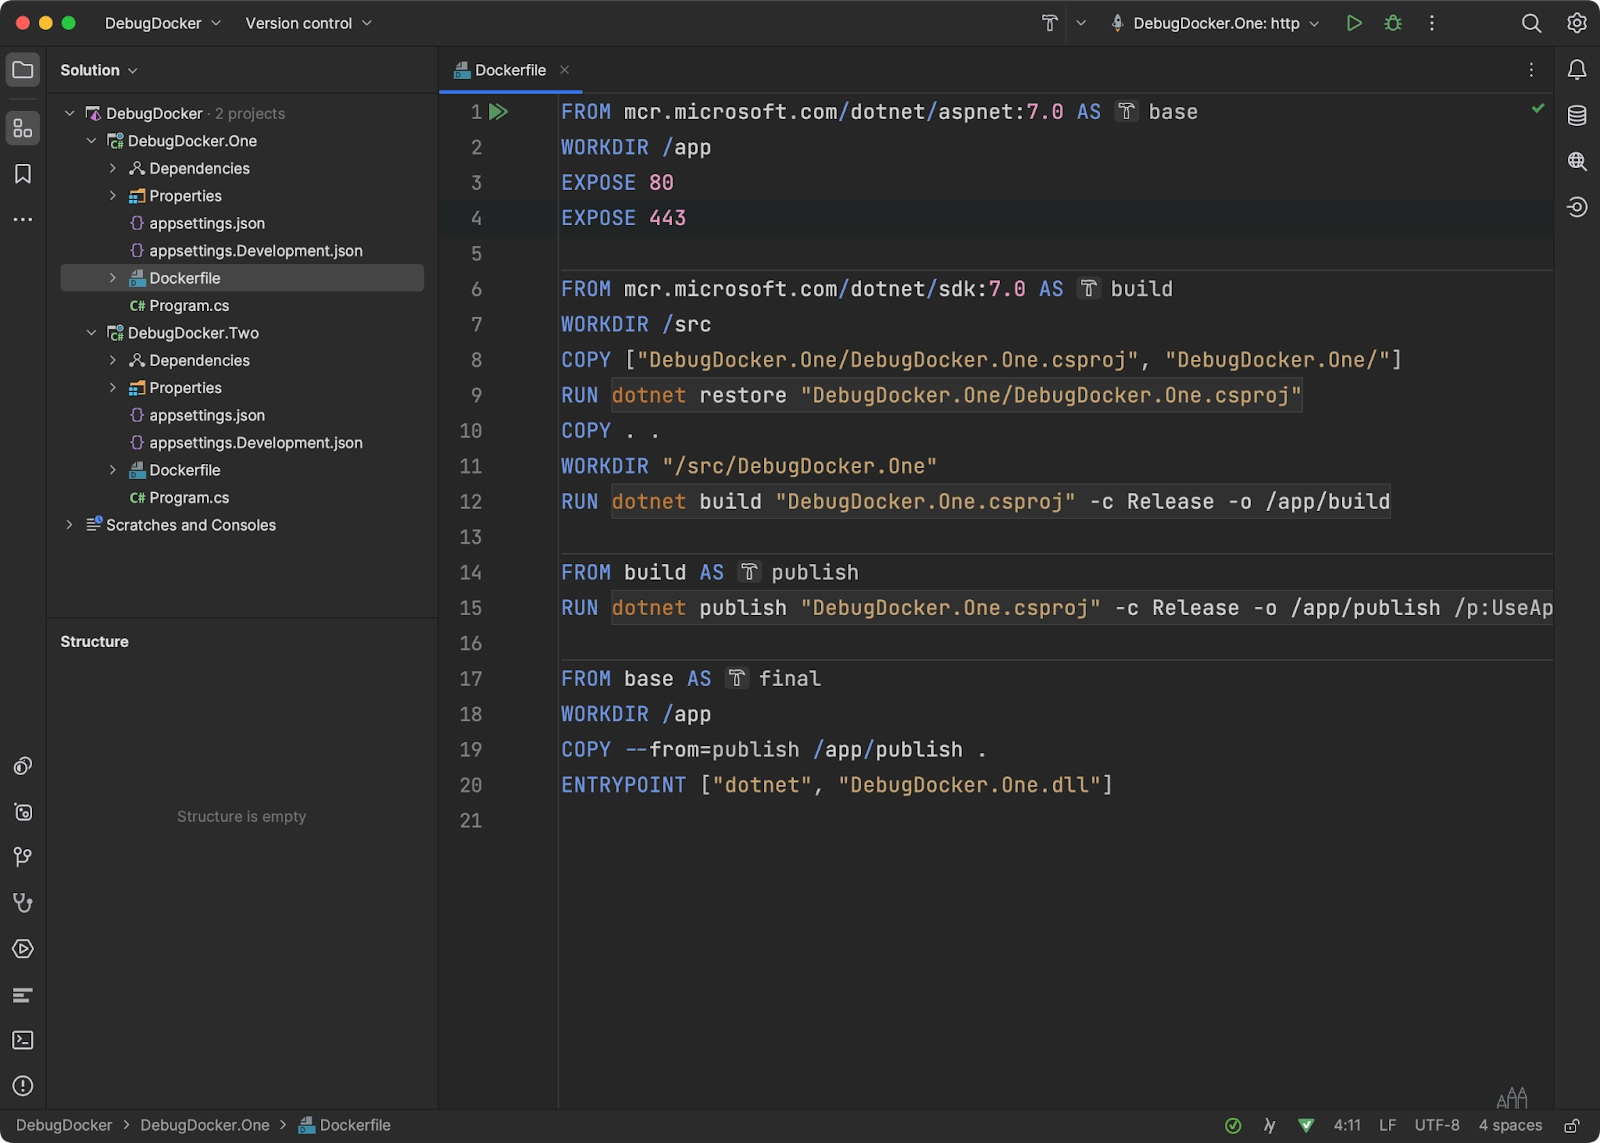Select Program.cs under DebugDocker.One
This screenshot has height=1143, width=1600.
pyautogui.click(x=189, y=306)
